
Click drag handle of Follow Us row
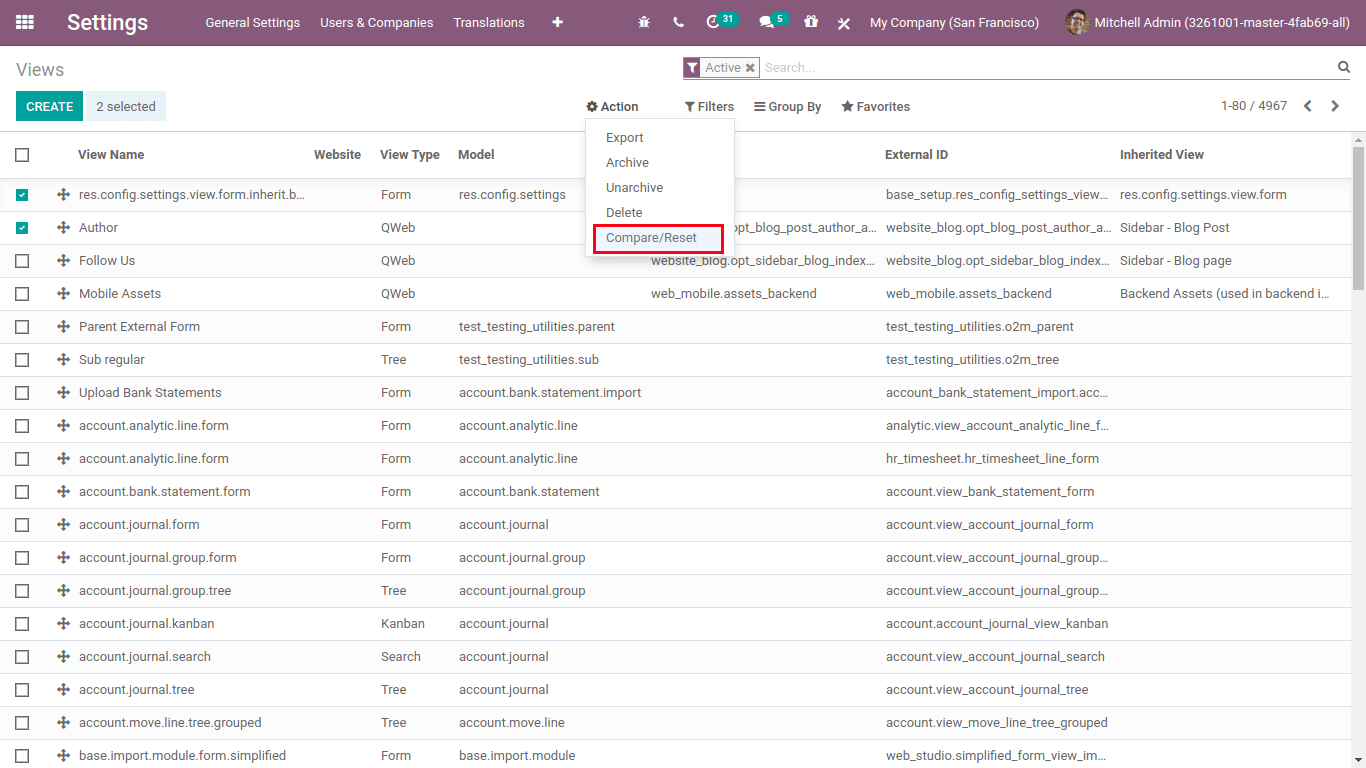[63, 261]
